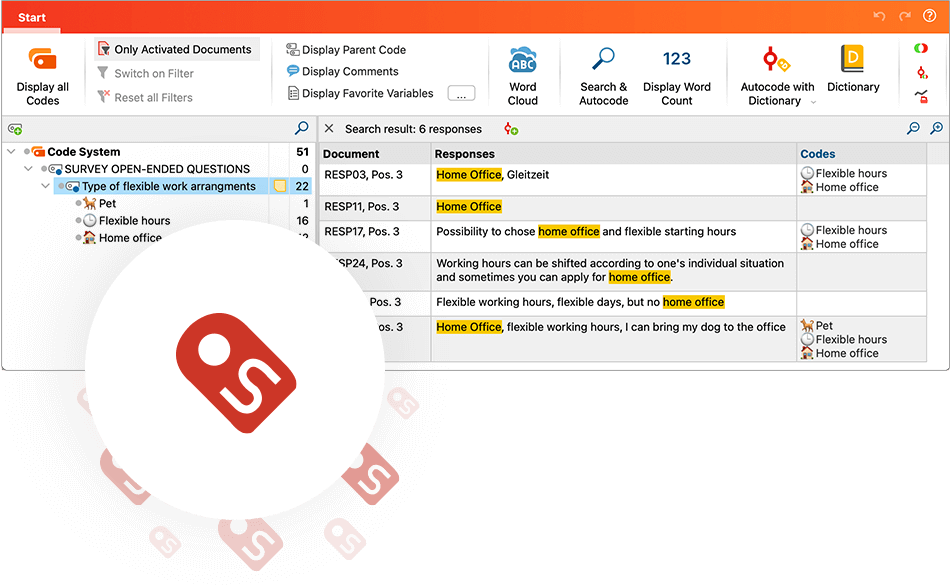Click Home office code in RESP03 row
Image resolution: width=950 pixels, height=585 pixels.
[x=839, y=187]
